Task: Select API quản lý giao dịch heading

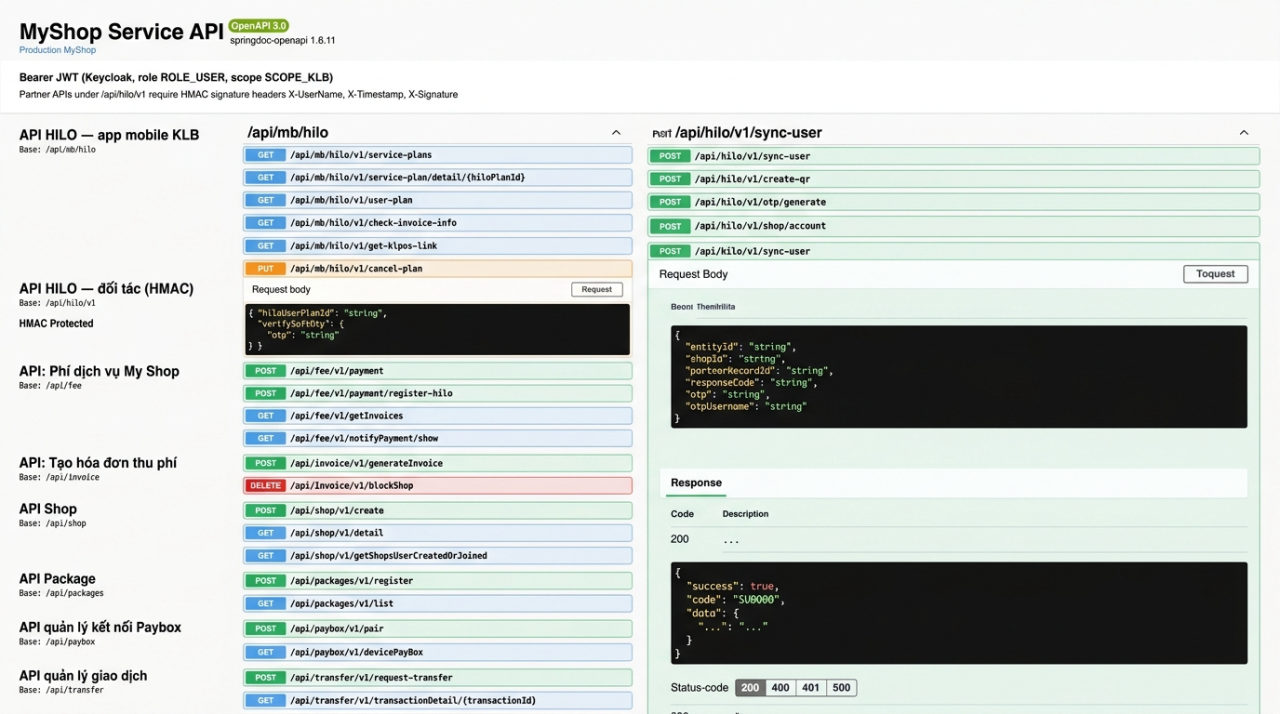Action: click(83, 676)
